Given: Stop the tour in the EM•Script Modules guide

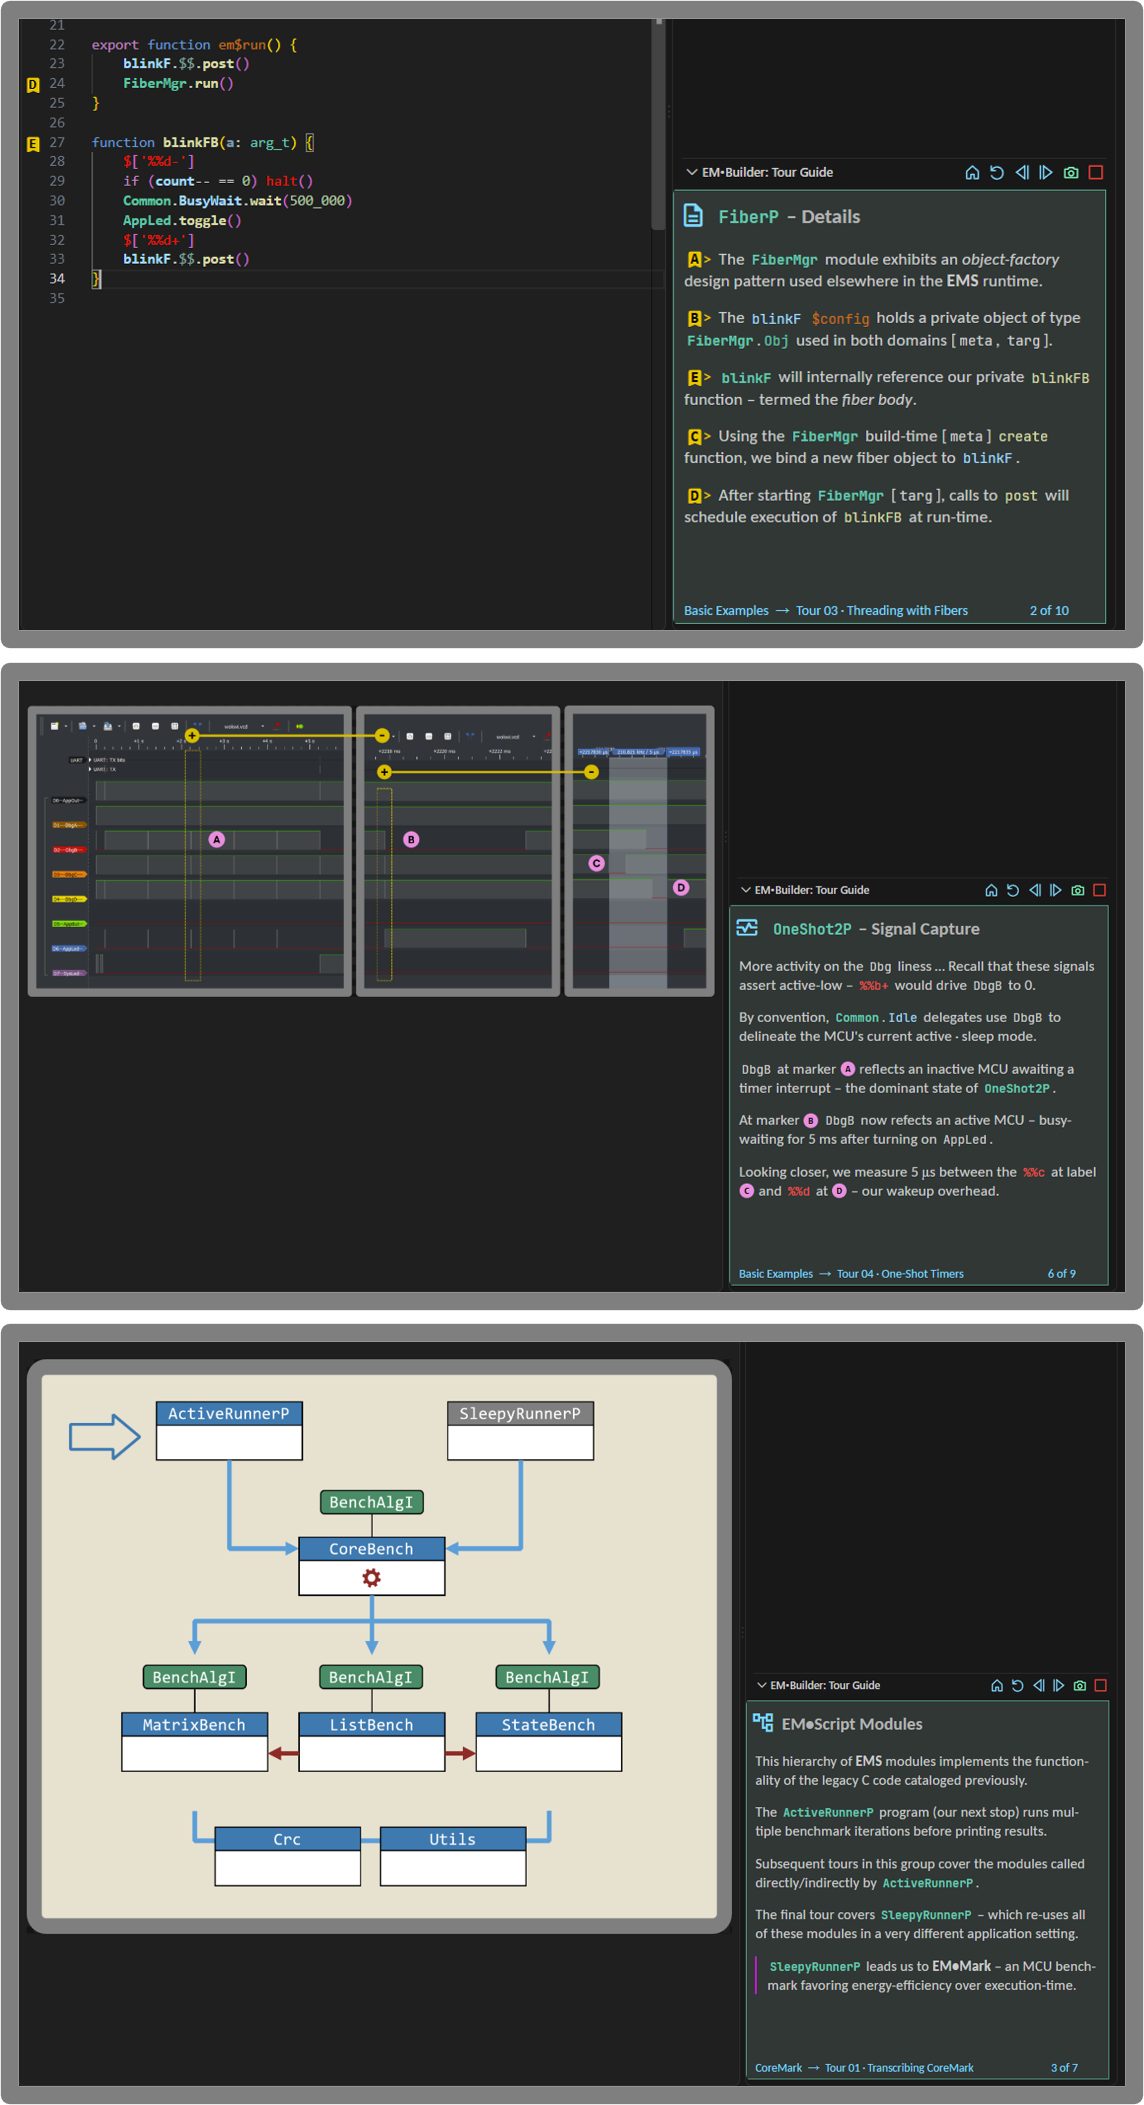Looking at the screenshot, I should pyautogui.click(x=1101, y=1686).
